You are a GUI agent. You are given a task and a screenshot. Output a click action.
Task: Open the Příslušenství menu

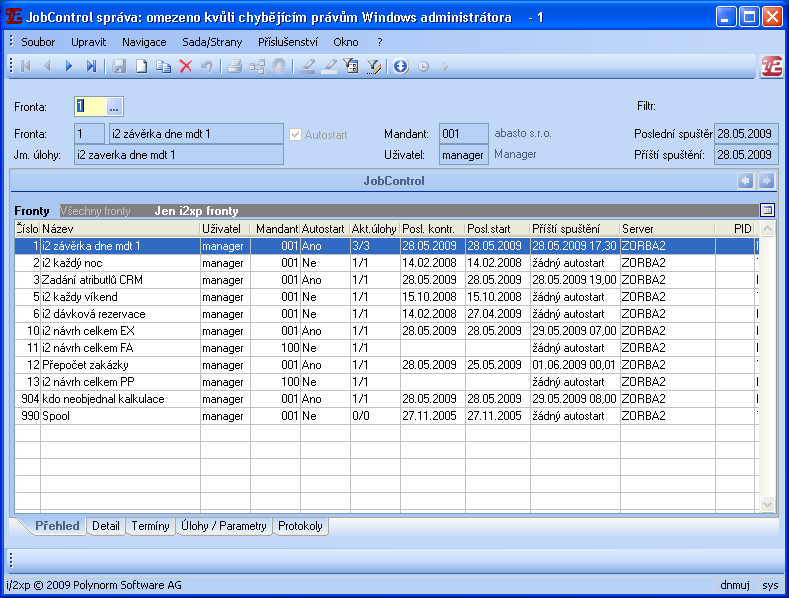[288, 42]
